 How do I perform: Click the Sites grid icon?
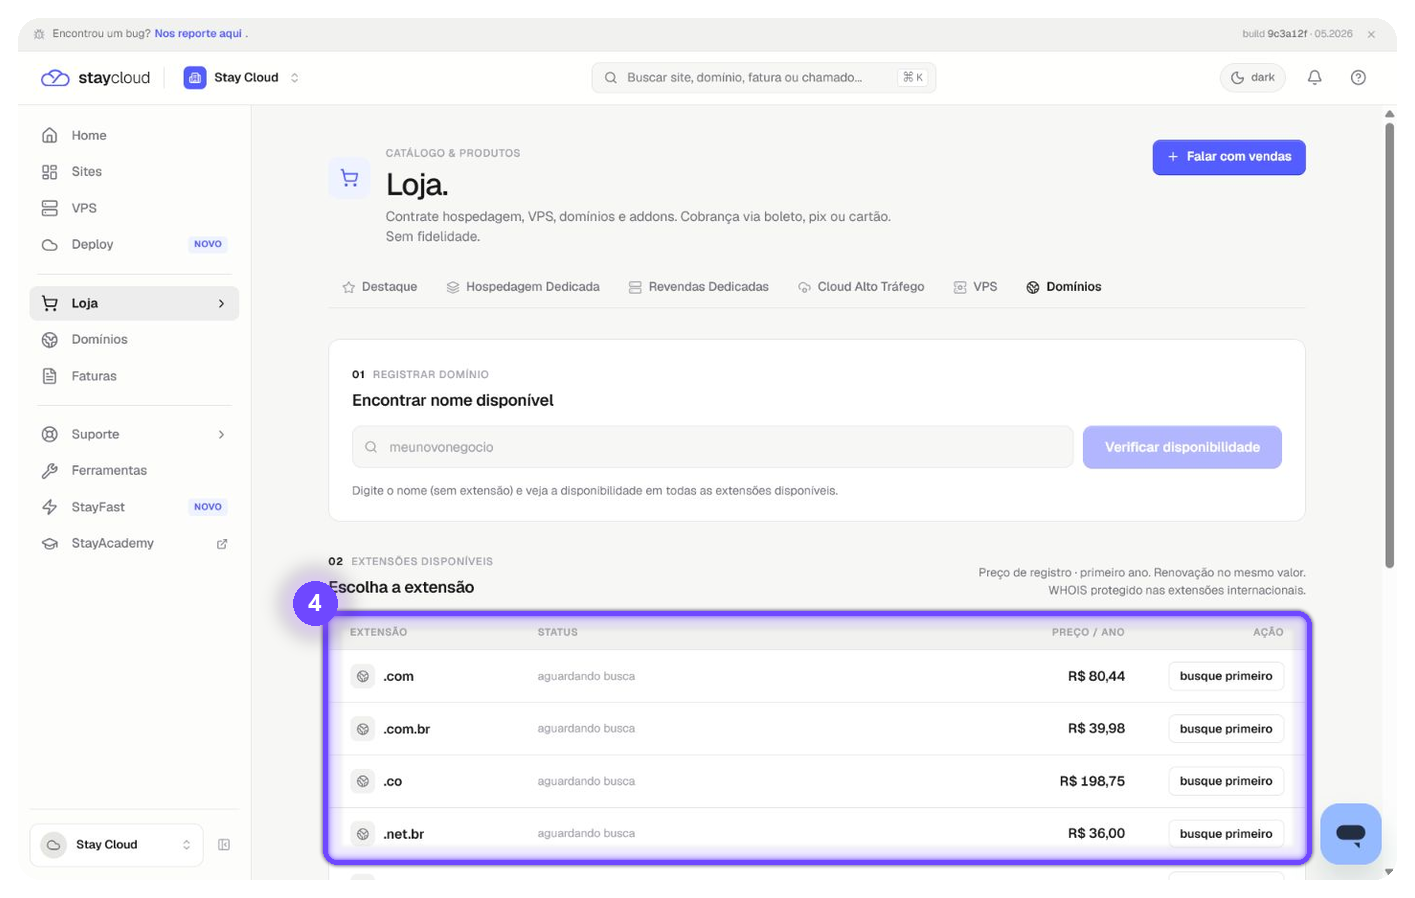[x=50, y=172]
